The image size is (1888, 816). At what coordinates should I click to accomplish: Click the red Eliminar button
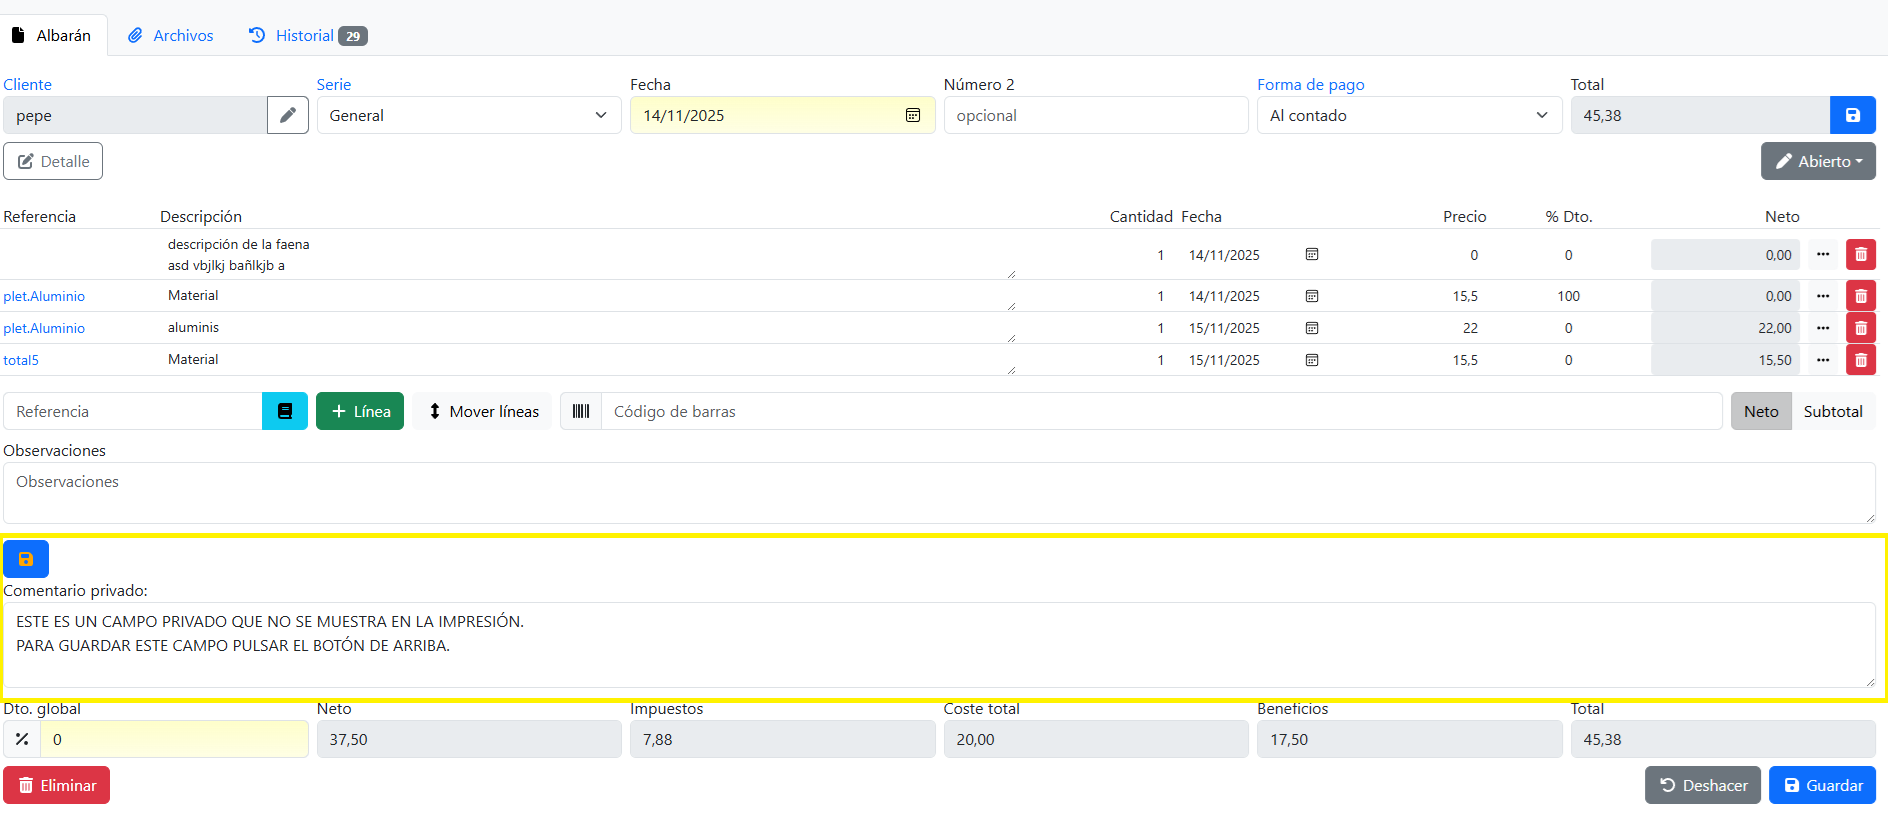(57, 785)
